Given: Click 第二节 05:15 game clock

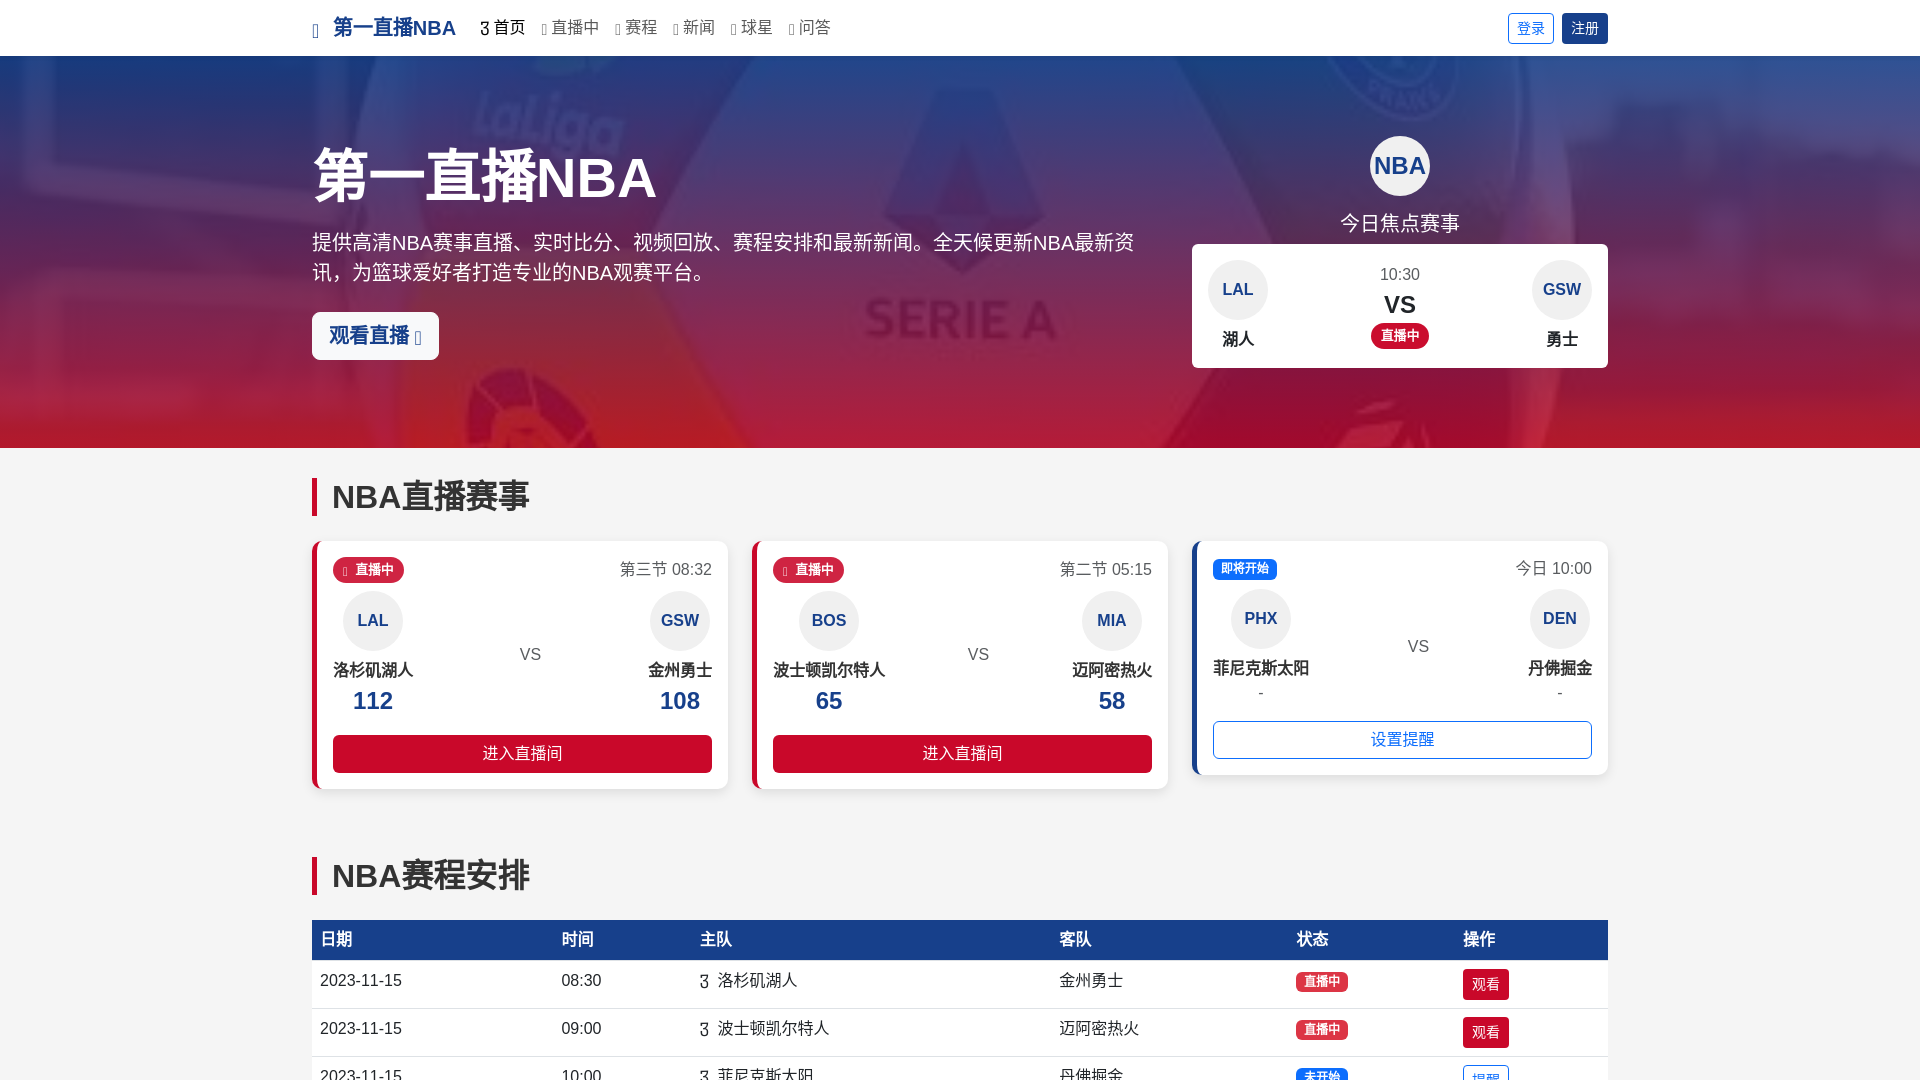Looking at the screenshot, I should 1106,570.
